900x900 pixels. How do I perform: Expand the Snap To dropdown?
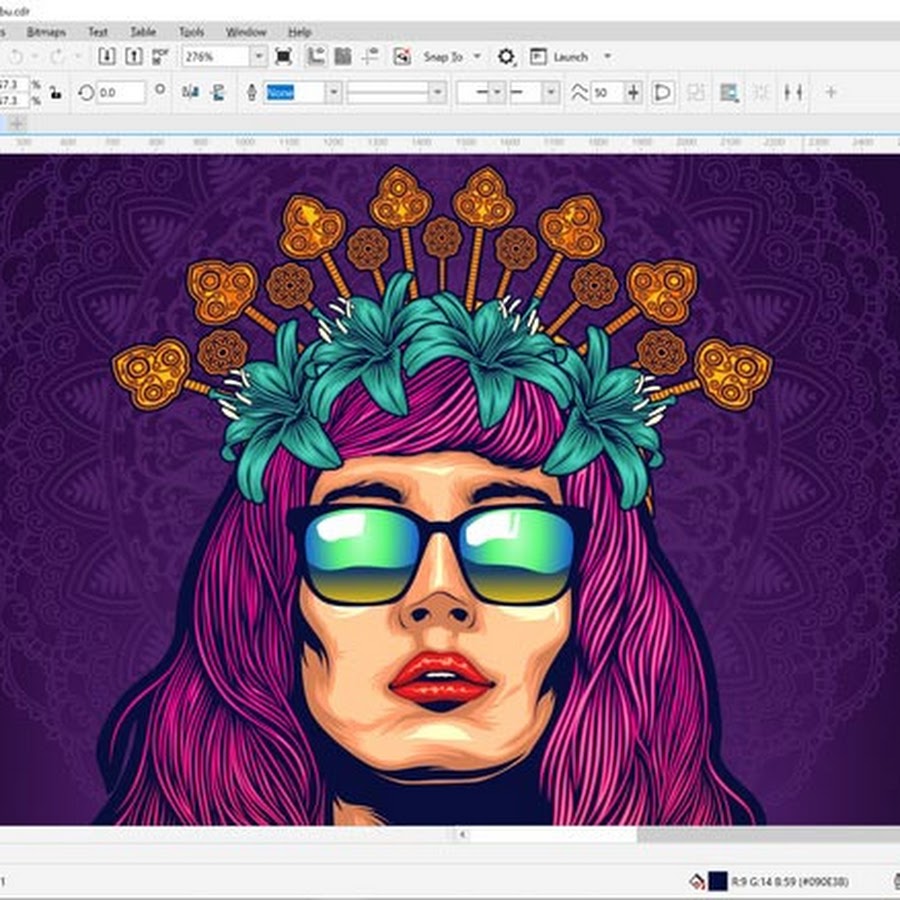tap(476, 56)
